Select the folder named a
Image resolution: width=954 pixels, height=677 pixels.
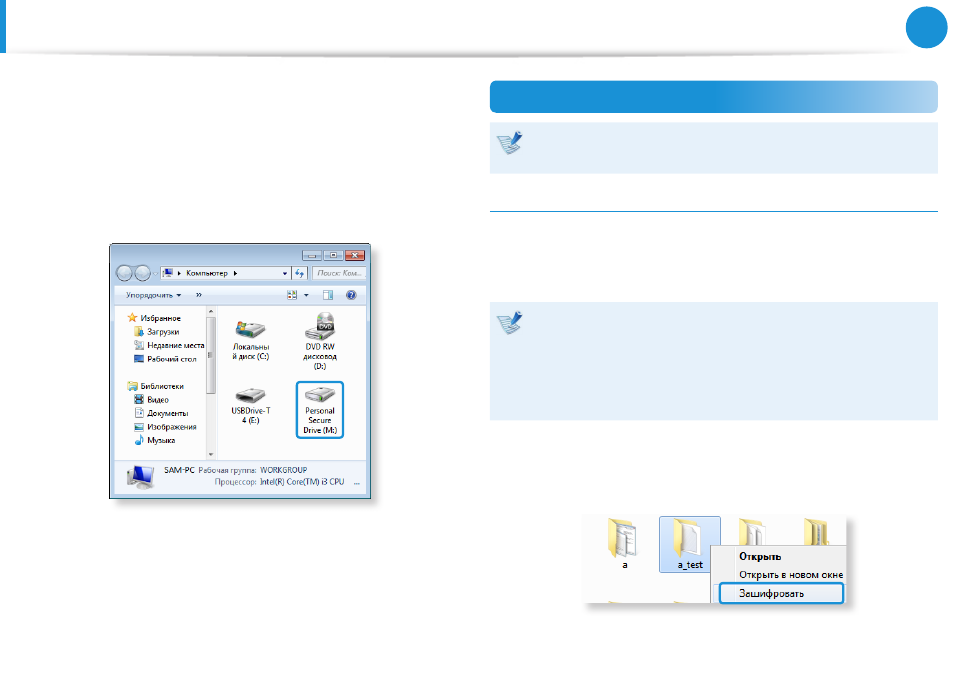tap(623, 544)
